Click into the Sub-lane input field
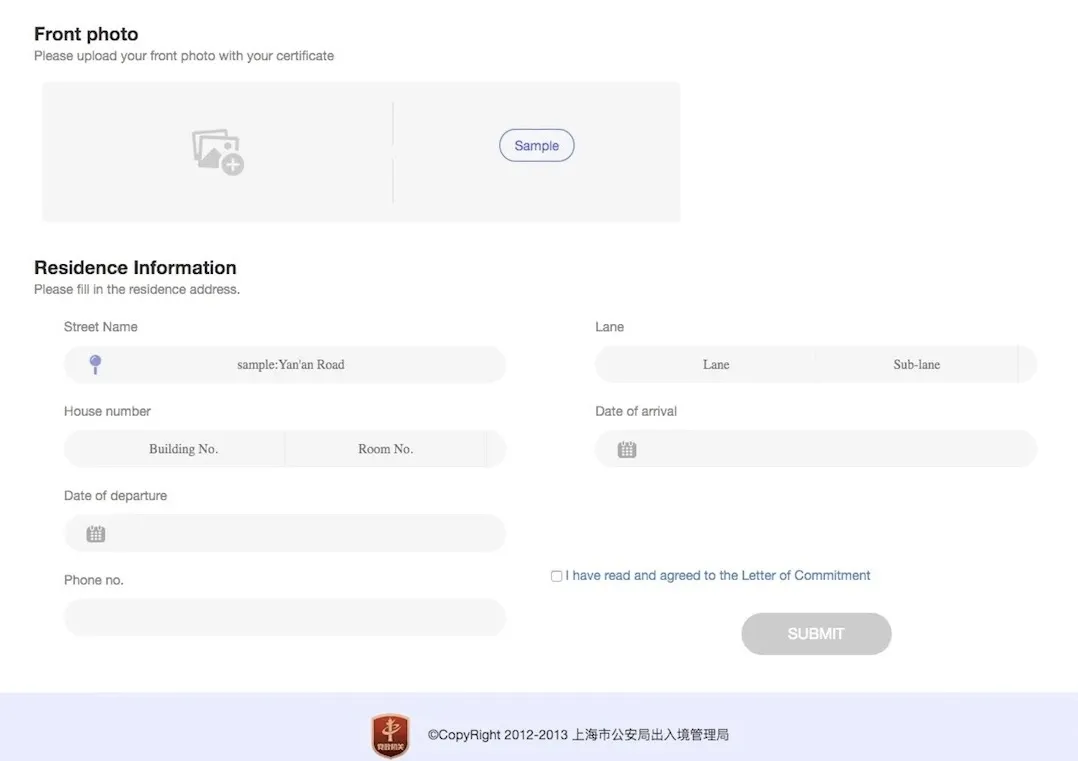Image resolution: width=1078 pixels, height=761 pixels. 916,365
